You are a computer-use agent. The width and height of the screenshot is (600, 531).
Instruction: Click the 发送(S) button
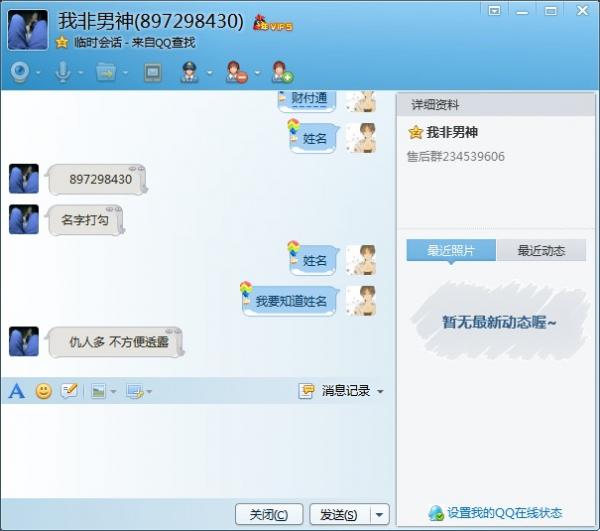click(x=339, y=514)
